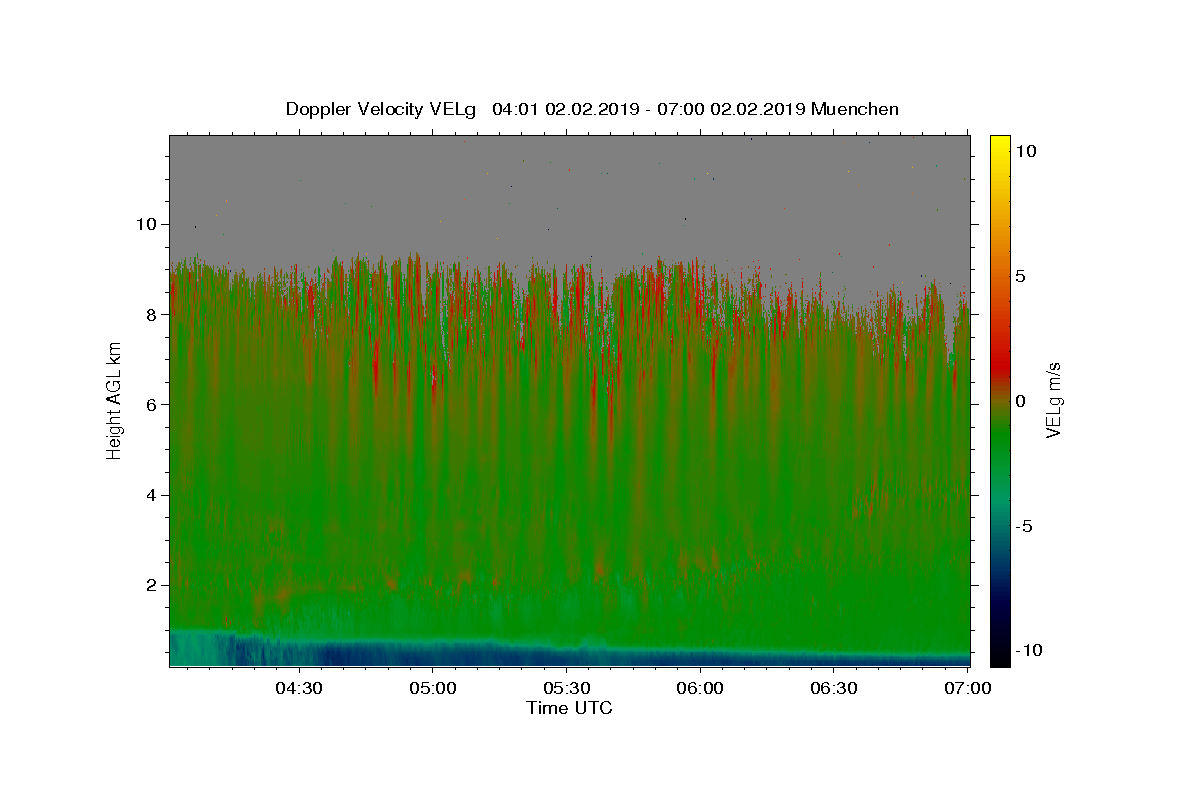This screenshot has width=1200, height=800.
Task: Click the 'VELg m/s' colorbar title
Action: pyautogui.click(x=1053, y=400)
